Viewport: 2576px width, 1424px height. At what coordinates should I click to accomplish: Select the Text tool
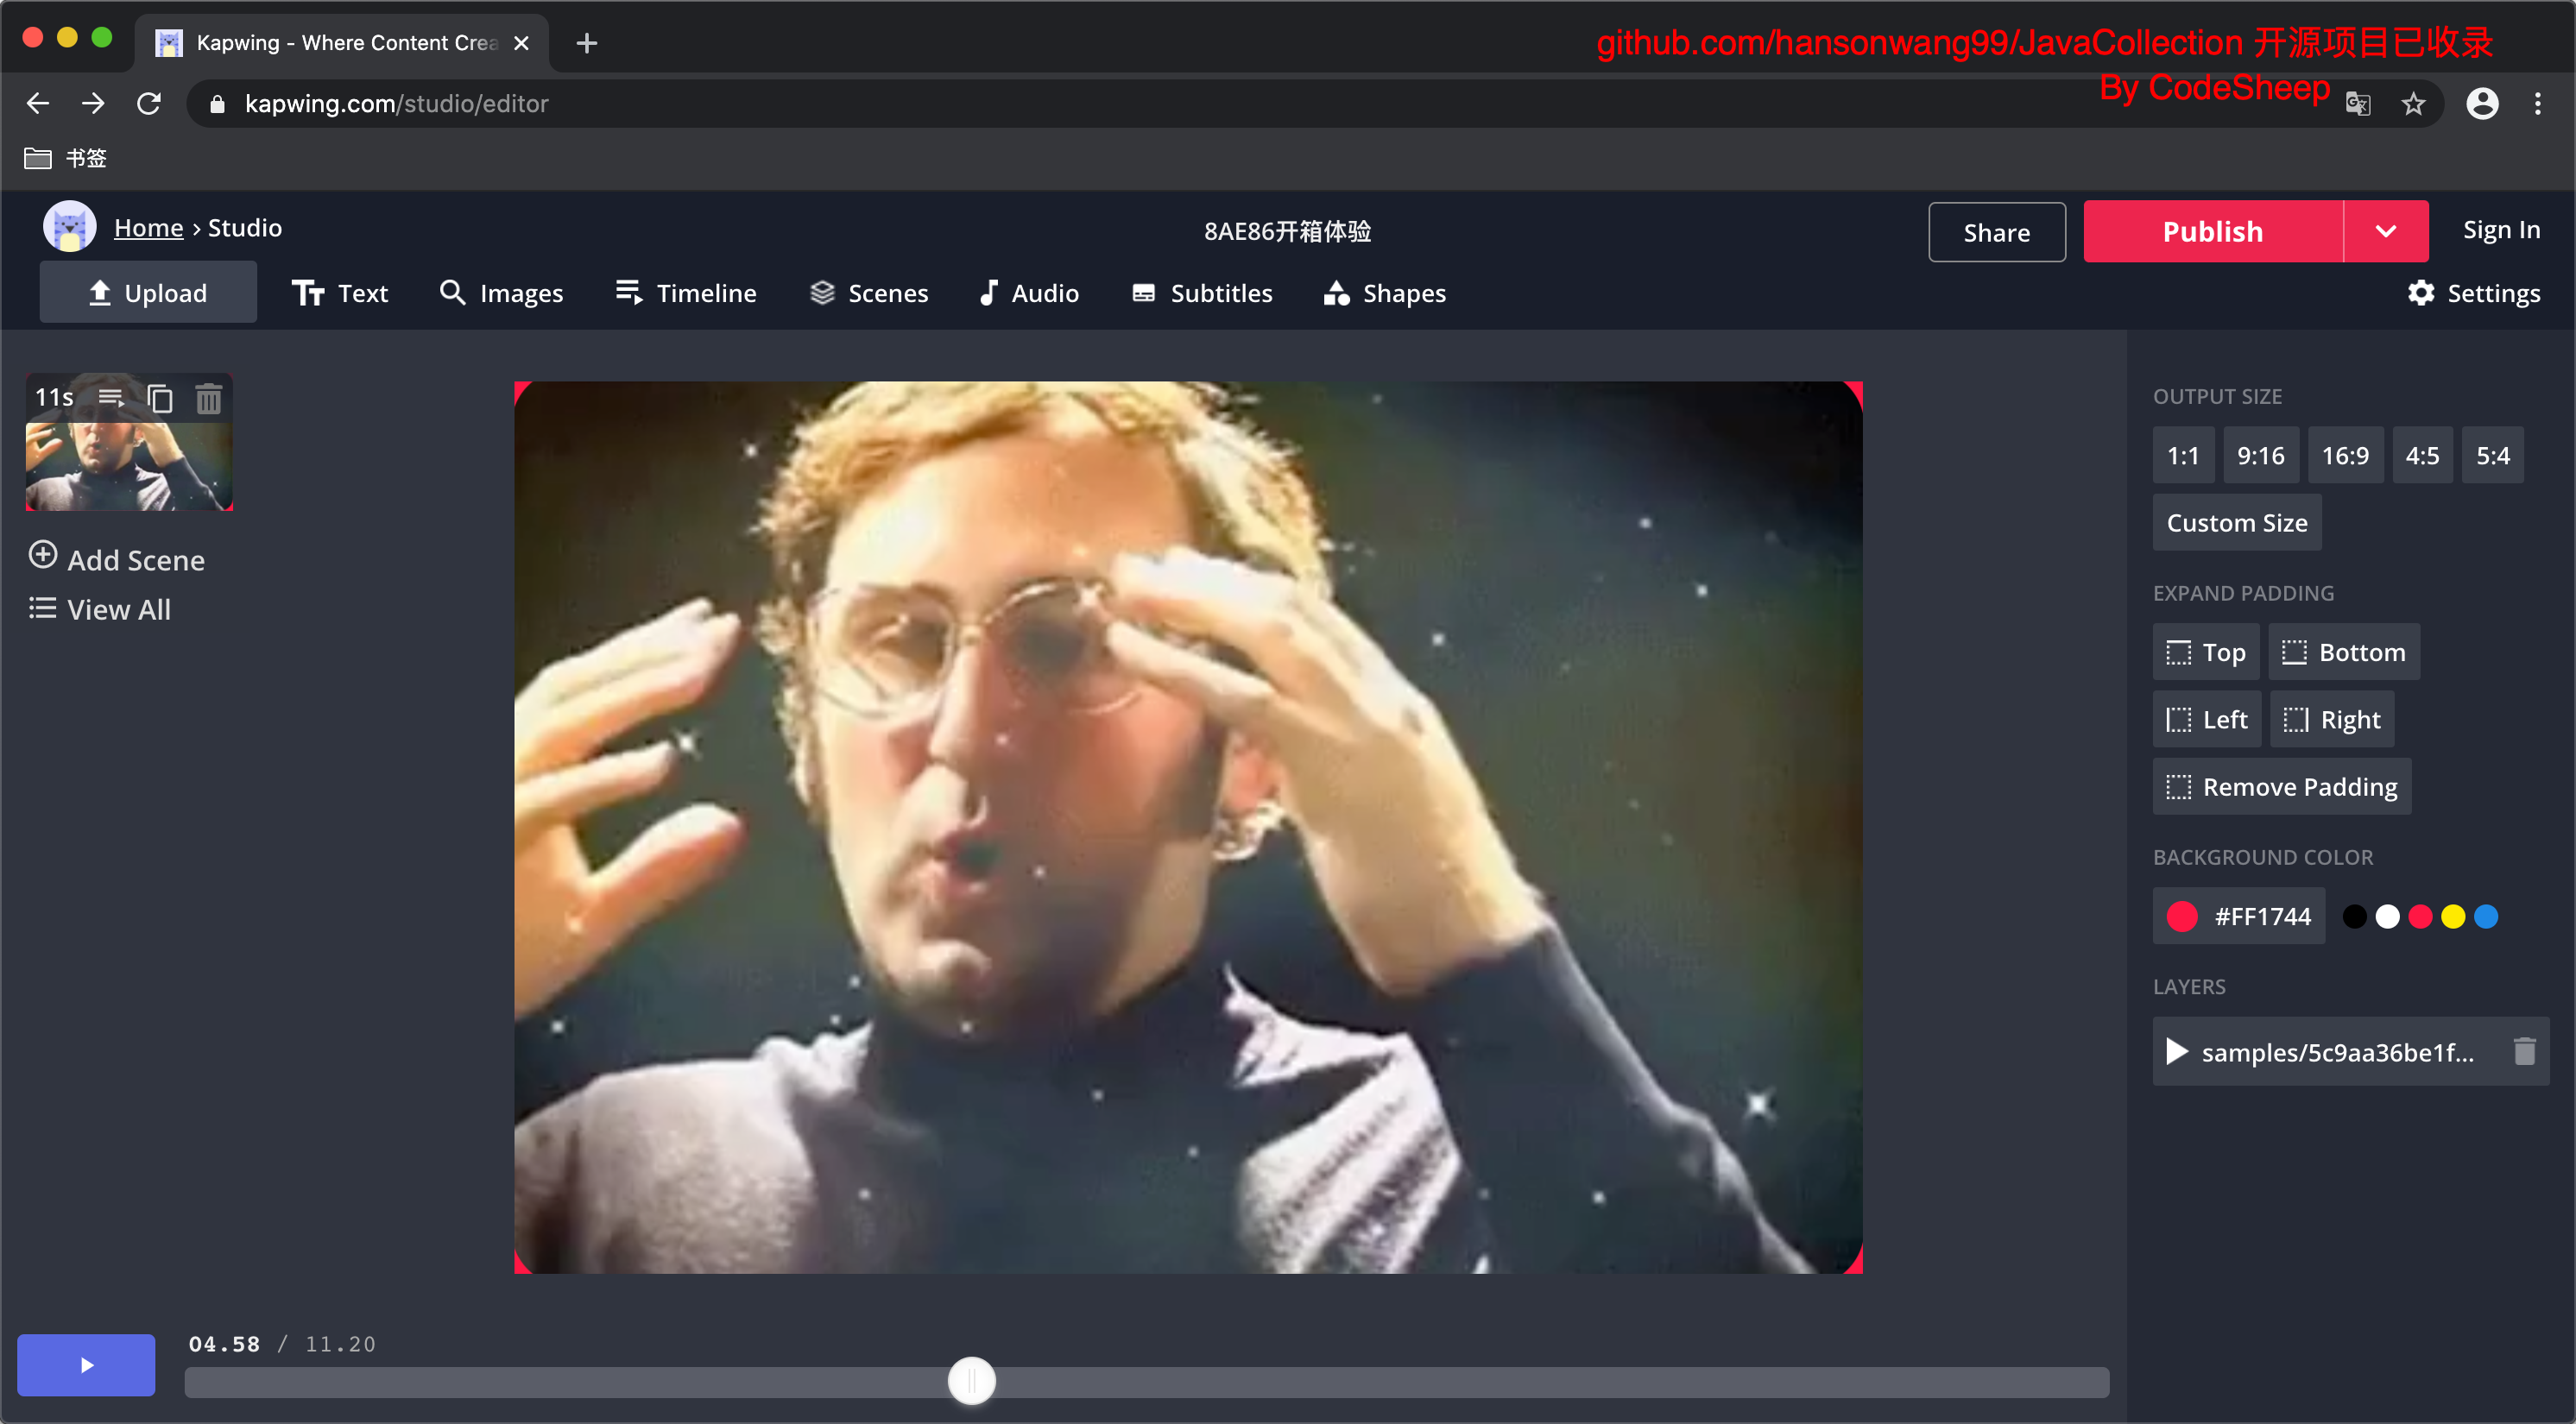click(x=340, y=293)
